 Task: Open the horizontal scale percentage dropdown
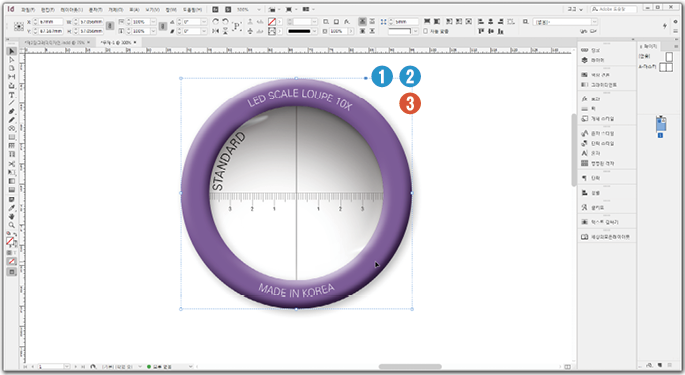tap(152, 22)
